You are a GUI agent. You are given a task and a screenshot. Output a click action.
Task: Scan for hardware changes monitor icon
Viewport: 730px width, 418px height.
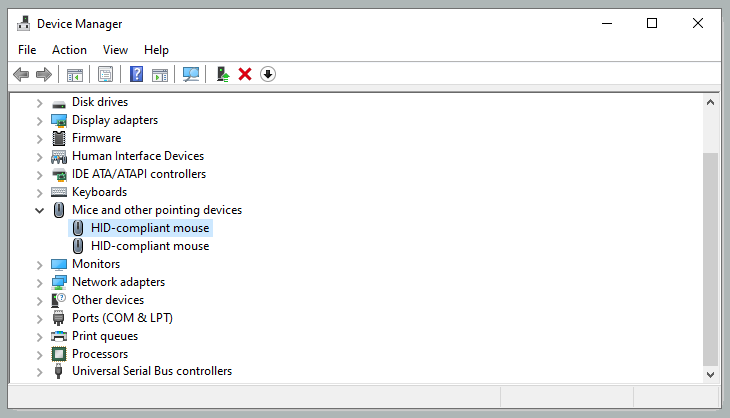click(191, 74)
